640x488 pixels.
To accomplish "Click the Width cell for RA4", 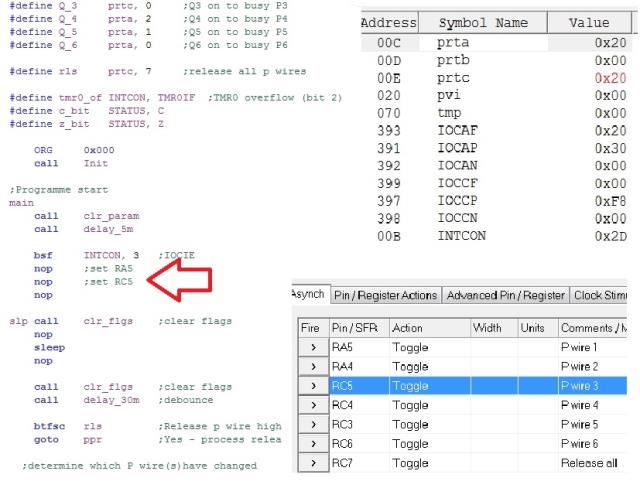I will (494, 366).
